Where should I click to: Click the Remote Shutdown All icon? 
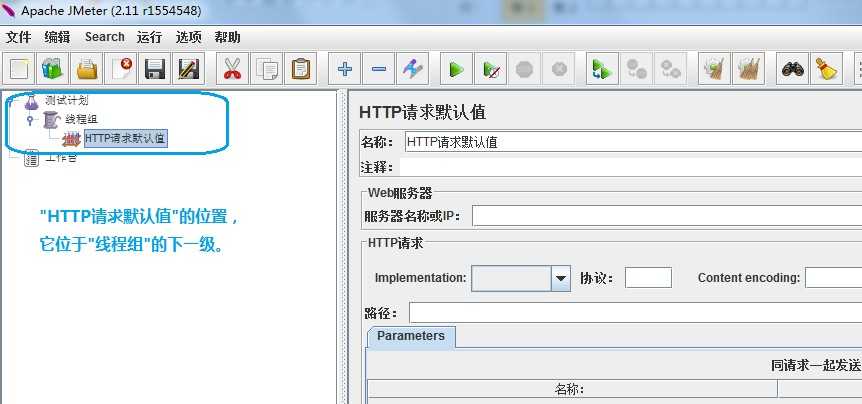pyautogui.click(x=671, y=69)
